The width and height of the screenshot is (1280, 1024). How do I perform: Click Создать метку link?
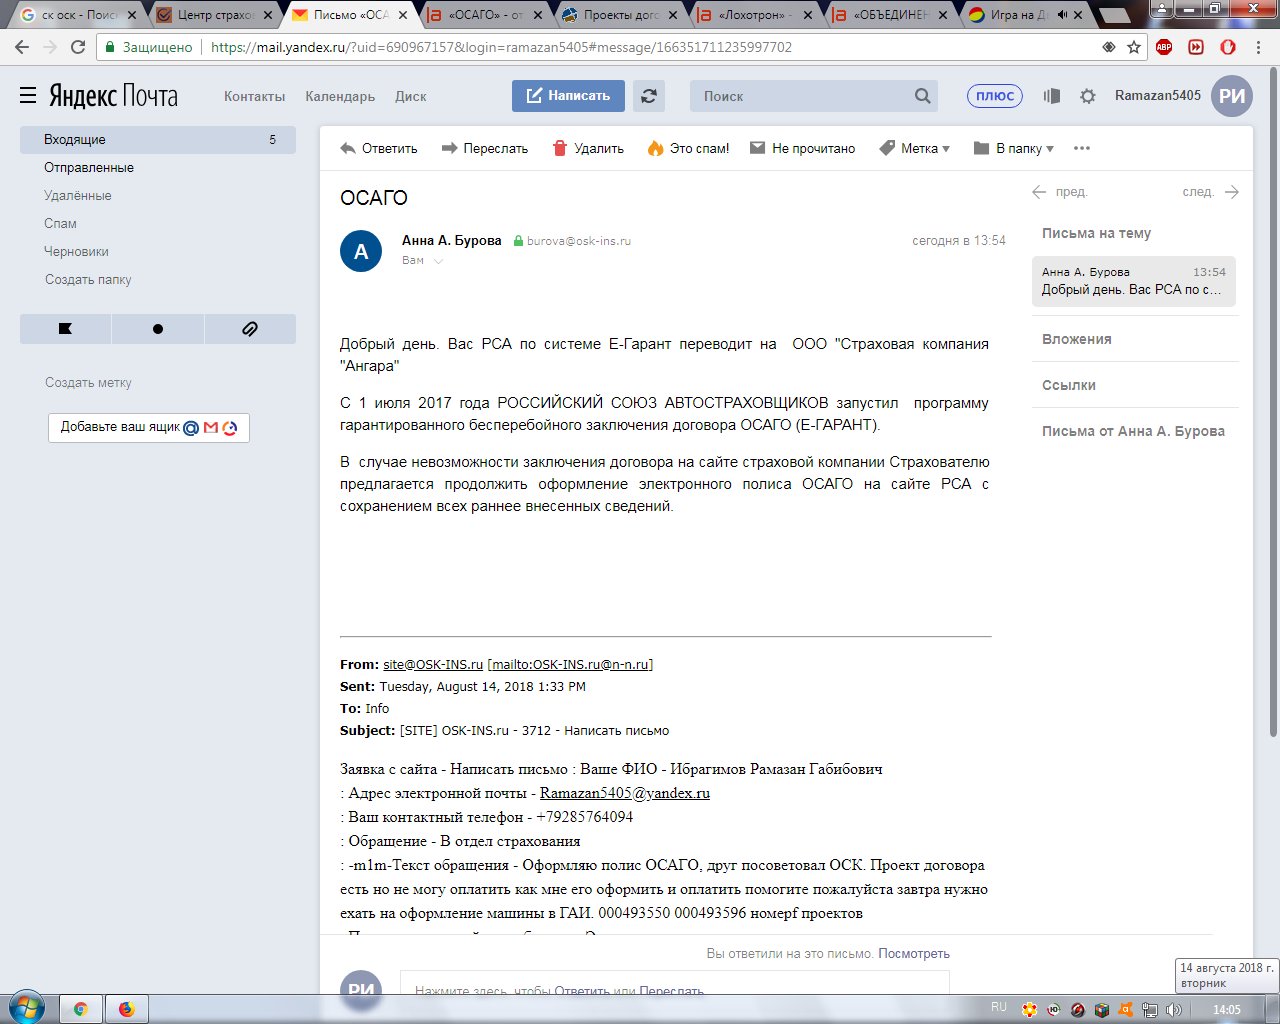point(88,383)
